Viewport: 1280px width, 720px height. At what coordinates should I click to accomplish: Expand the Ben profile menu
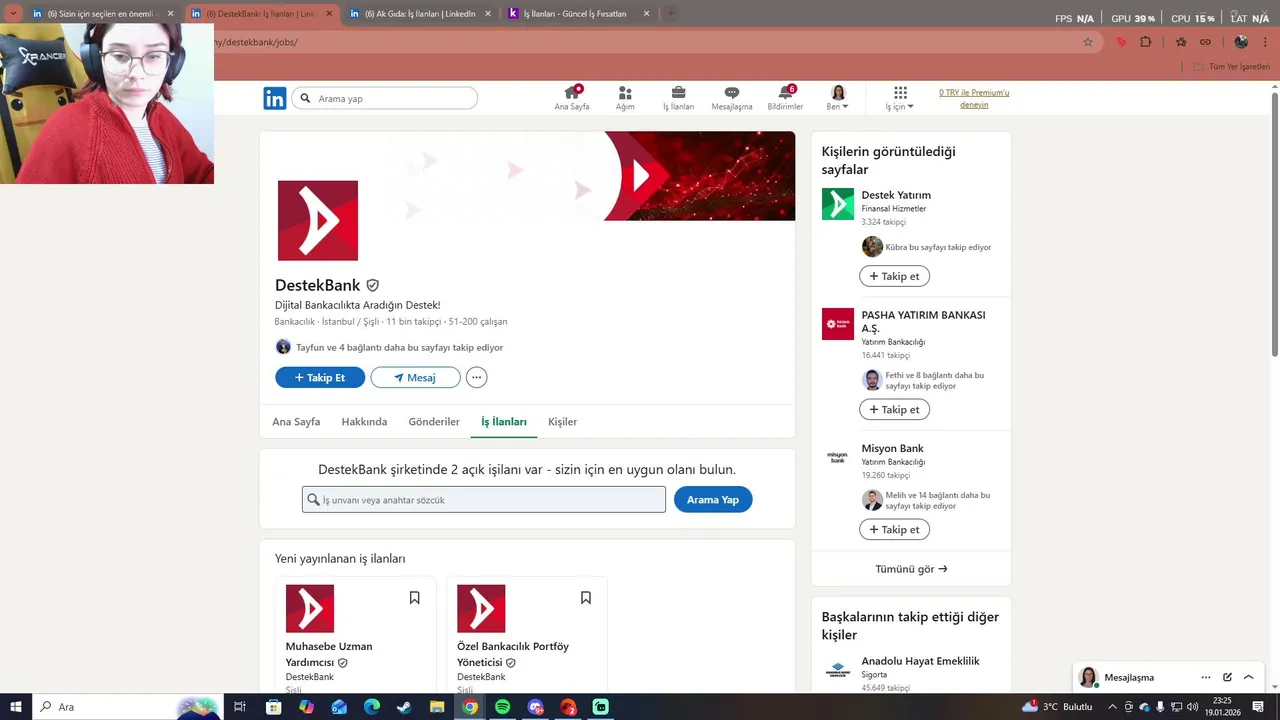(x=838, y=97)
